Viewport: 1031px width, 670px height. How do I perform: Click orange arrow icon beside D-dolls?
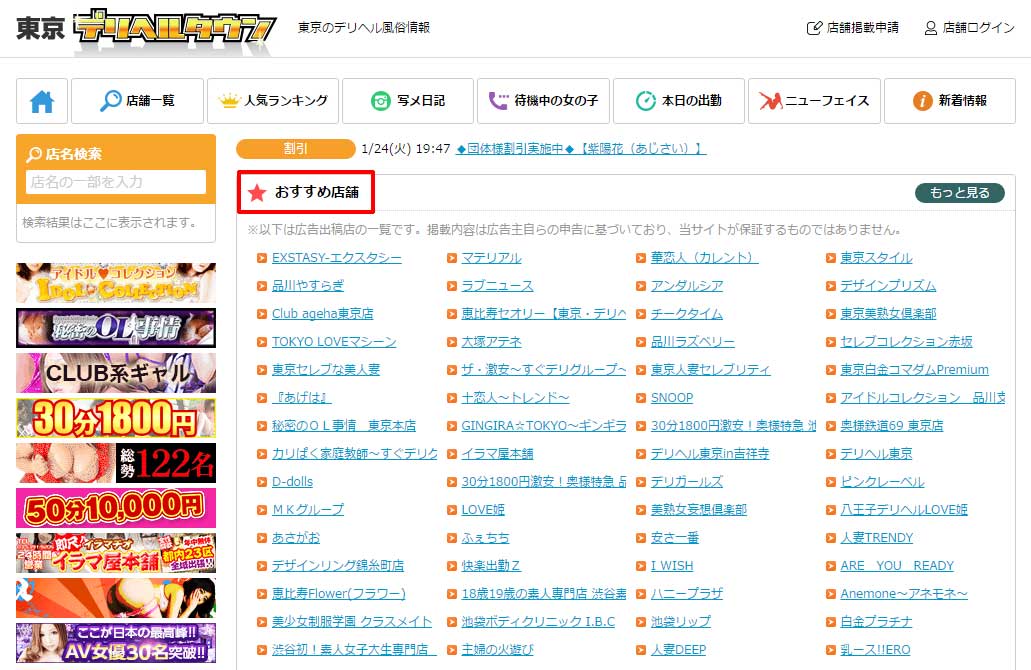262,483
